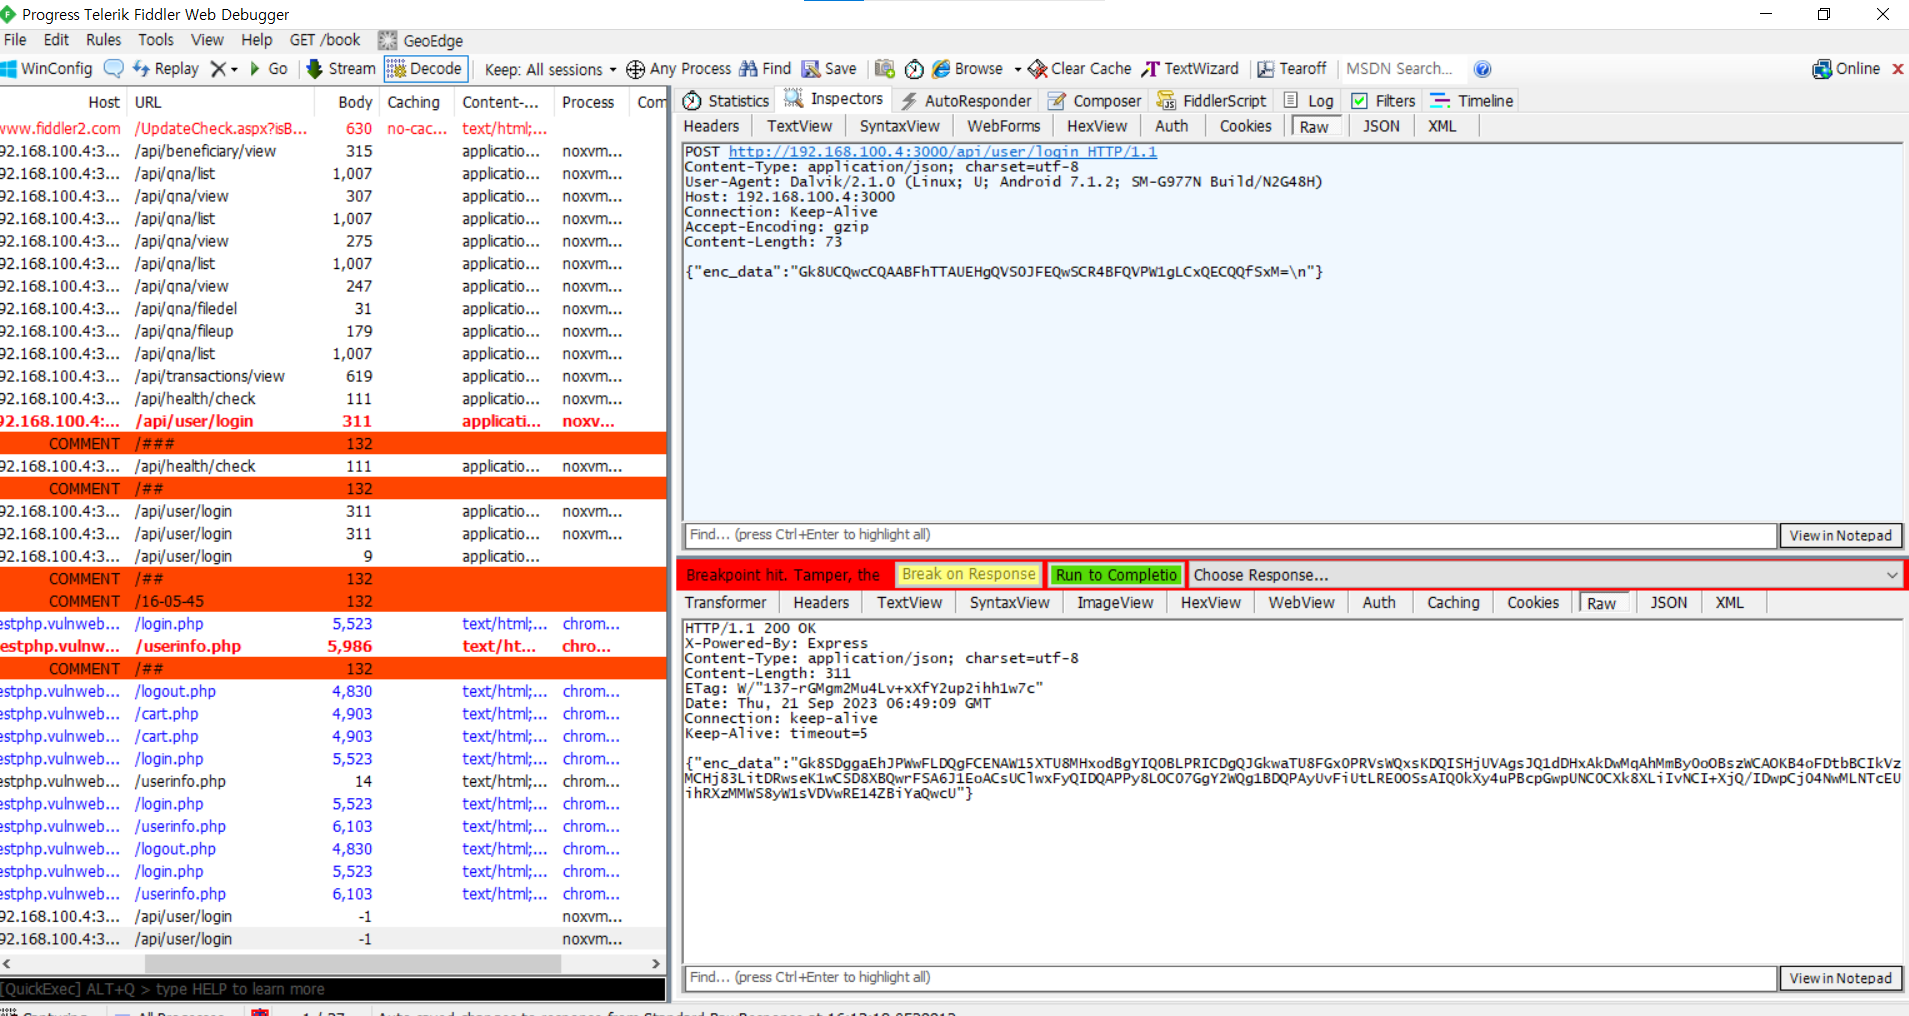Click the Log document icon
This screenshot has height=1016, width=1909.
click(x=1291, y=101)
